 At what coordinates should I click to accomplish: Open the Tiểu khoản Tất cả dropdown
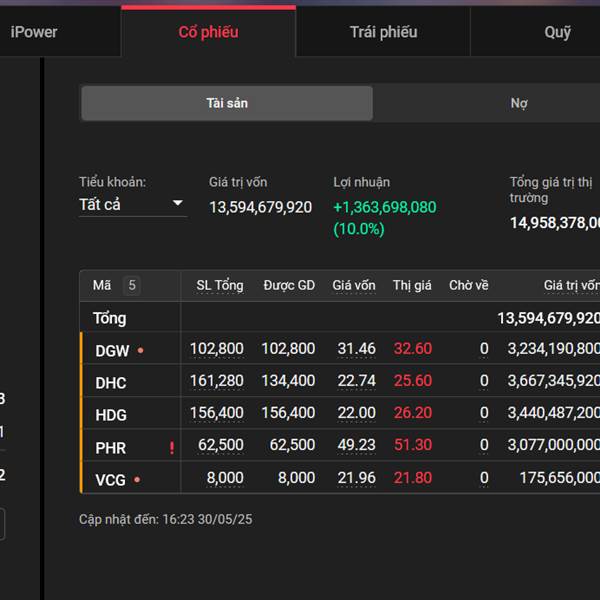[133, 204]
